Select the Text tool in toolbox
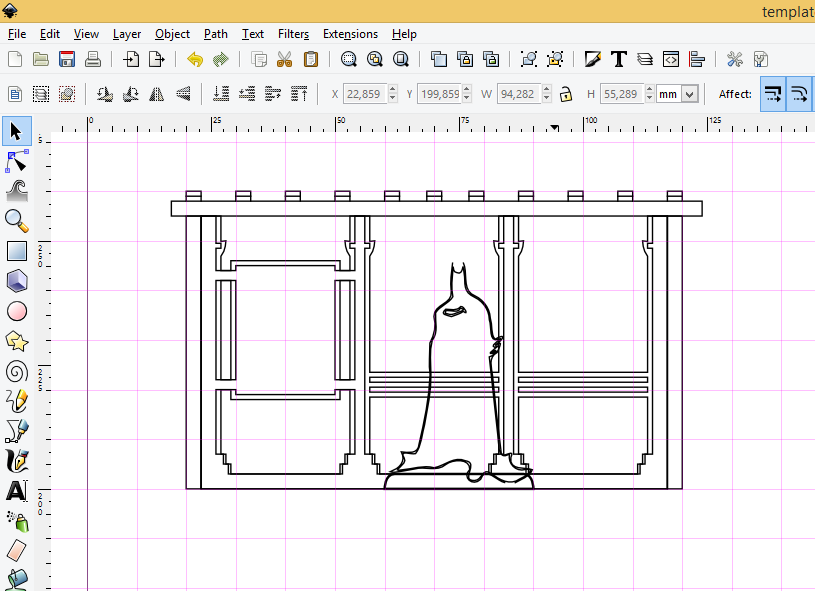 click(x=17, y=491)
